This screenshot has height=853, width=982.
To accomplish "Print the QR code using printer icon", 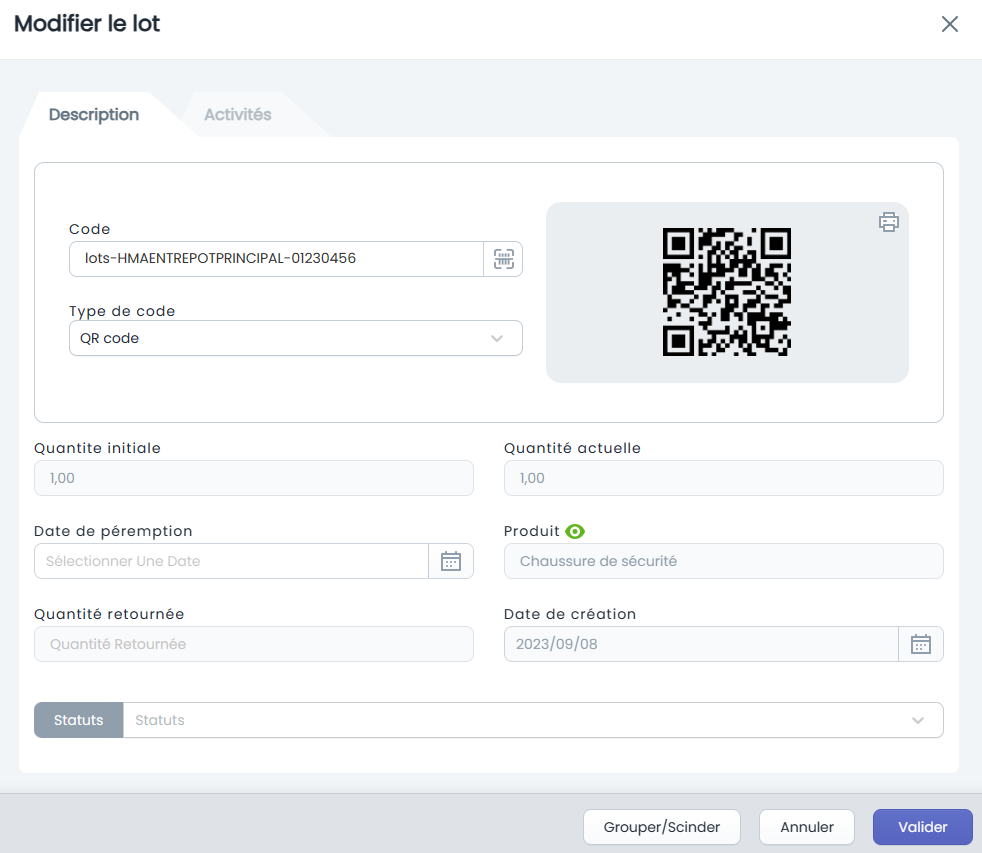I will point(888,222).
